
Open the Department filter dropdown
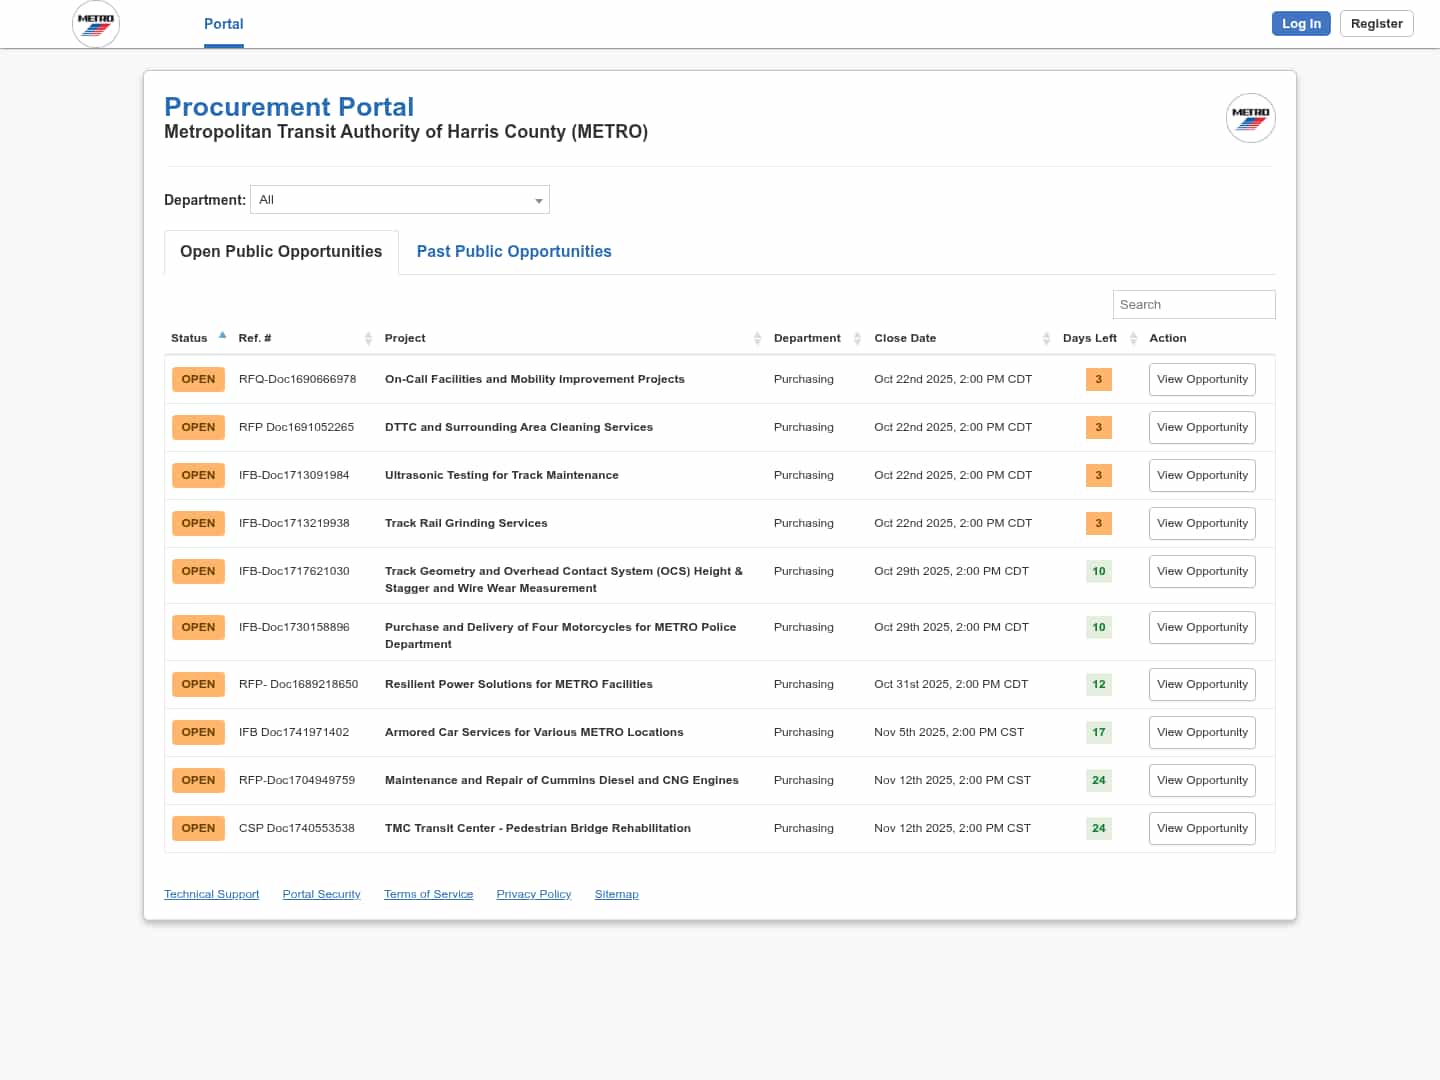pyautogui.click(x=400, y=200)
